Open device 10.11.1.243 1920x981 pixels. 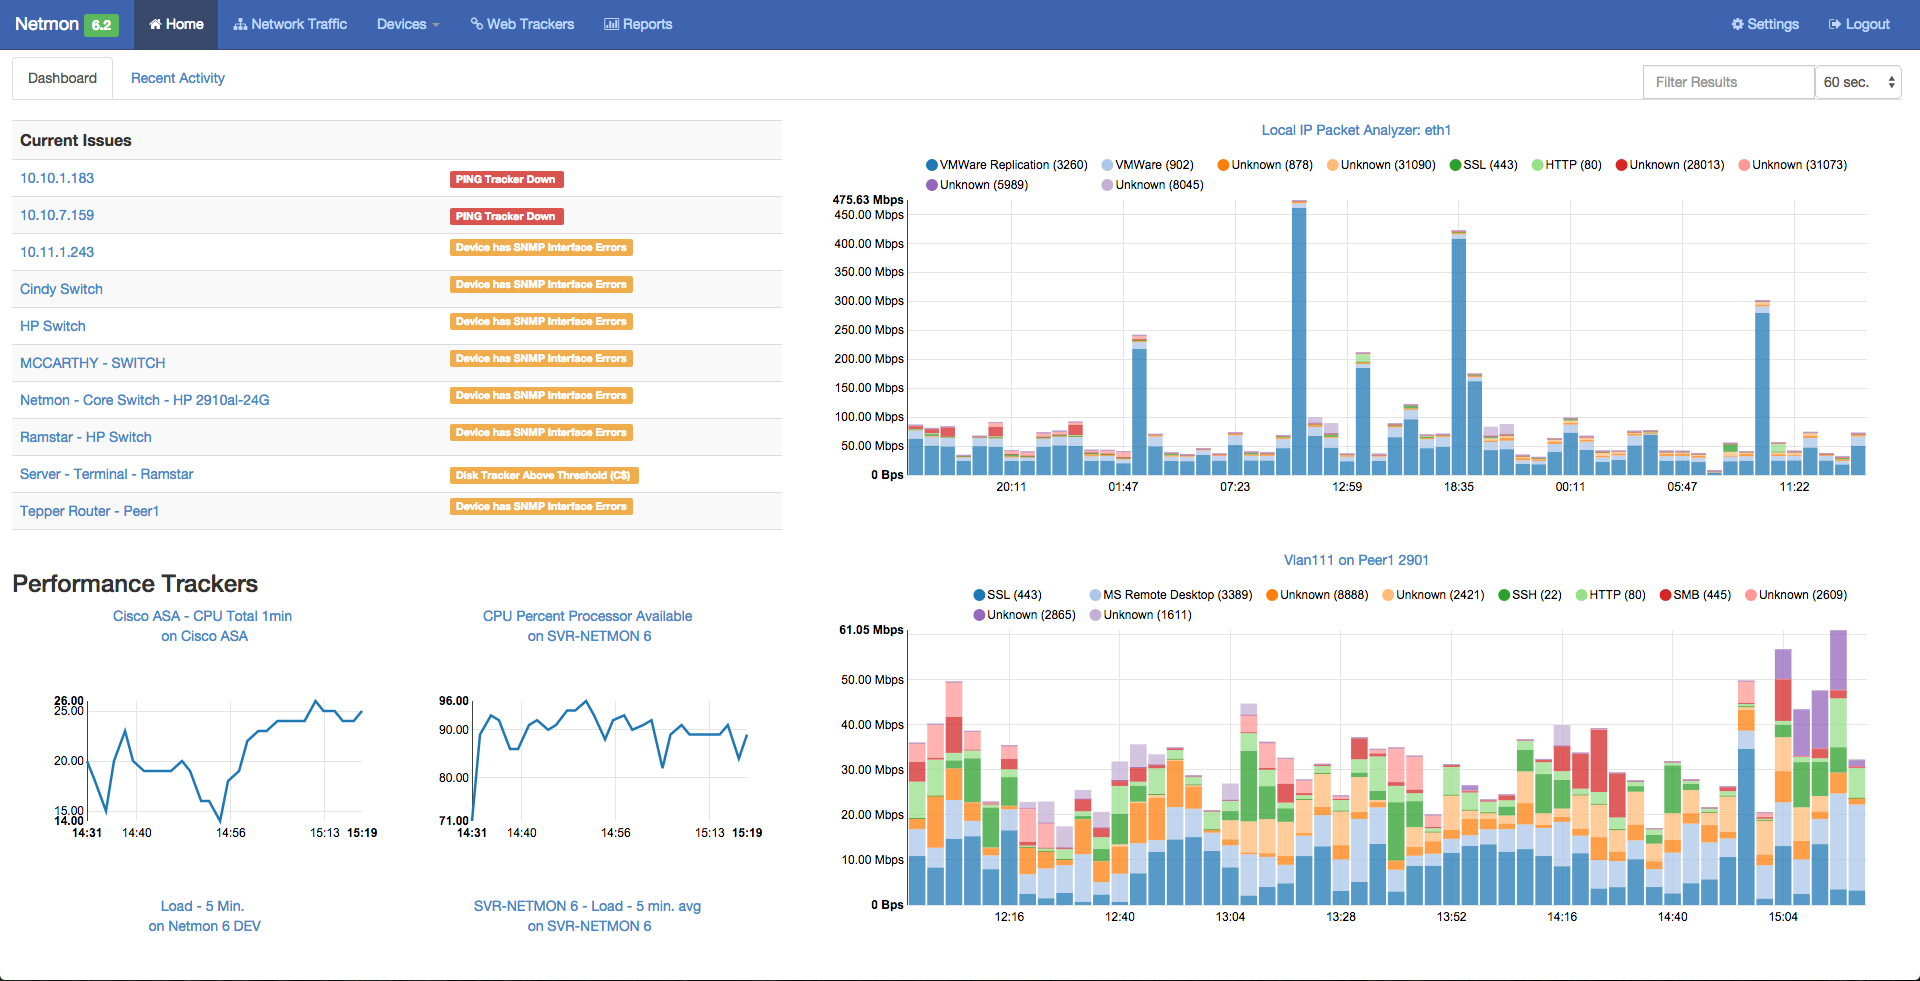click(x=57, y=252)
